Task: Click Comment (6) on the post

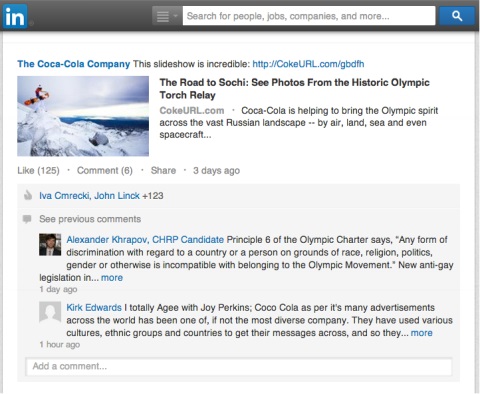Action: [105, 170]
